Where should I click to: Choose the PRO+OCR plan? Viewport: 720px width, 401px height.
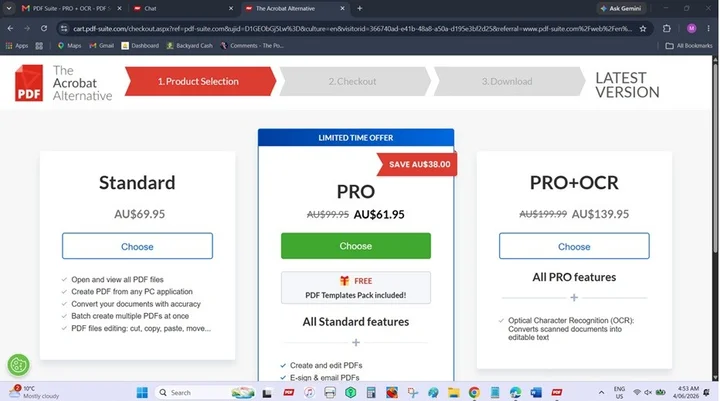(574, 246)
